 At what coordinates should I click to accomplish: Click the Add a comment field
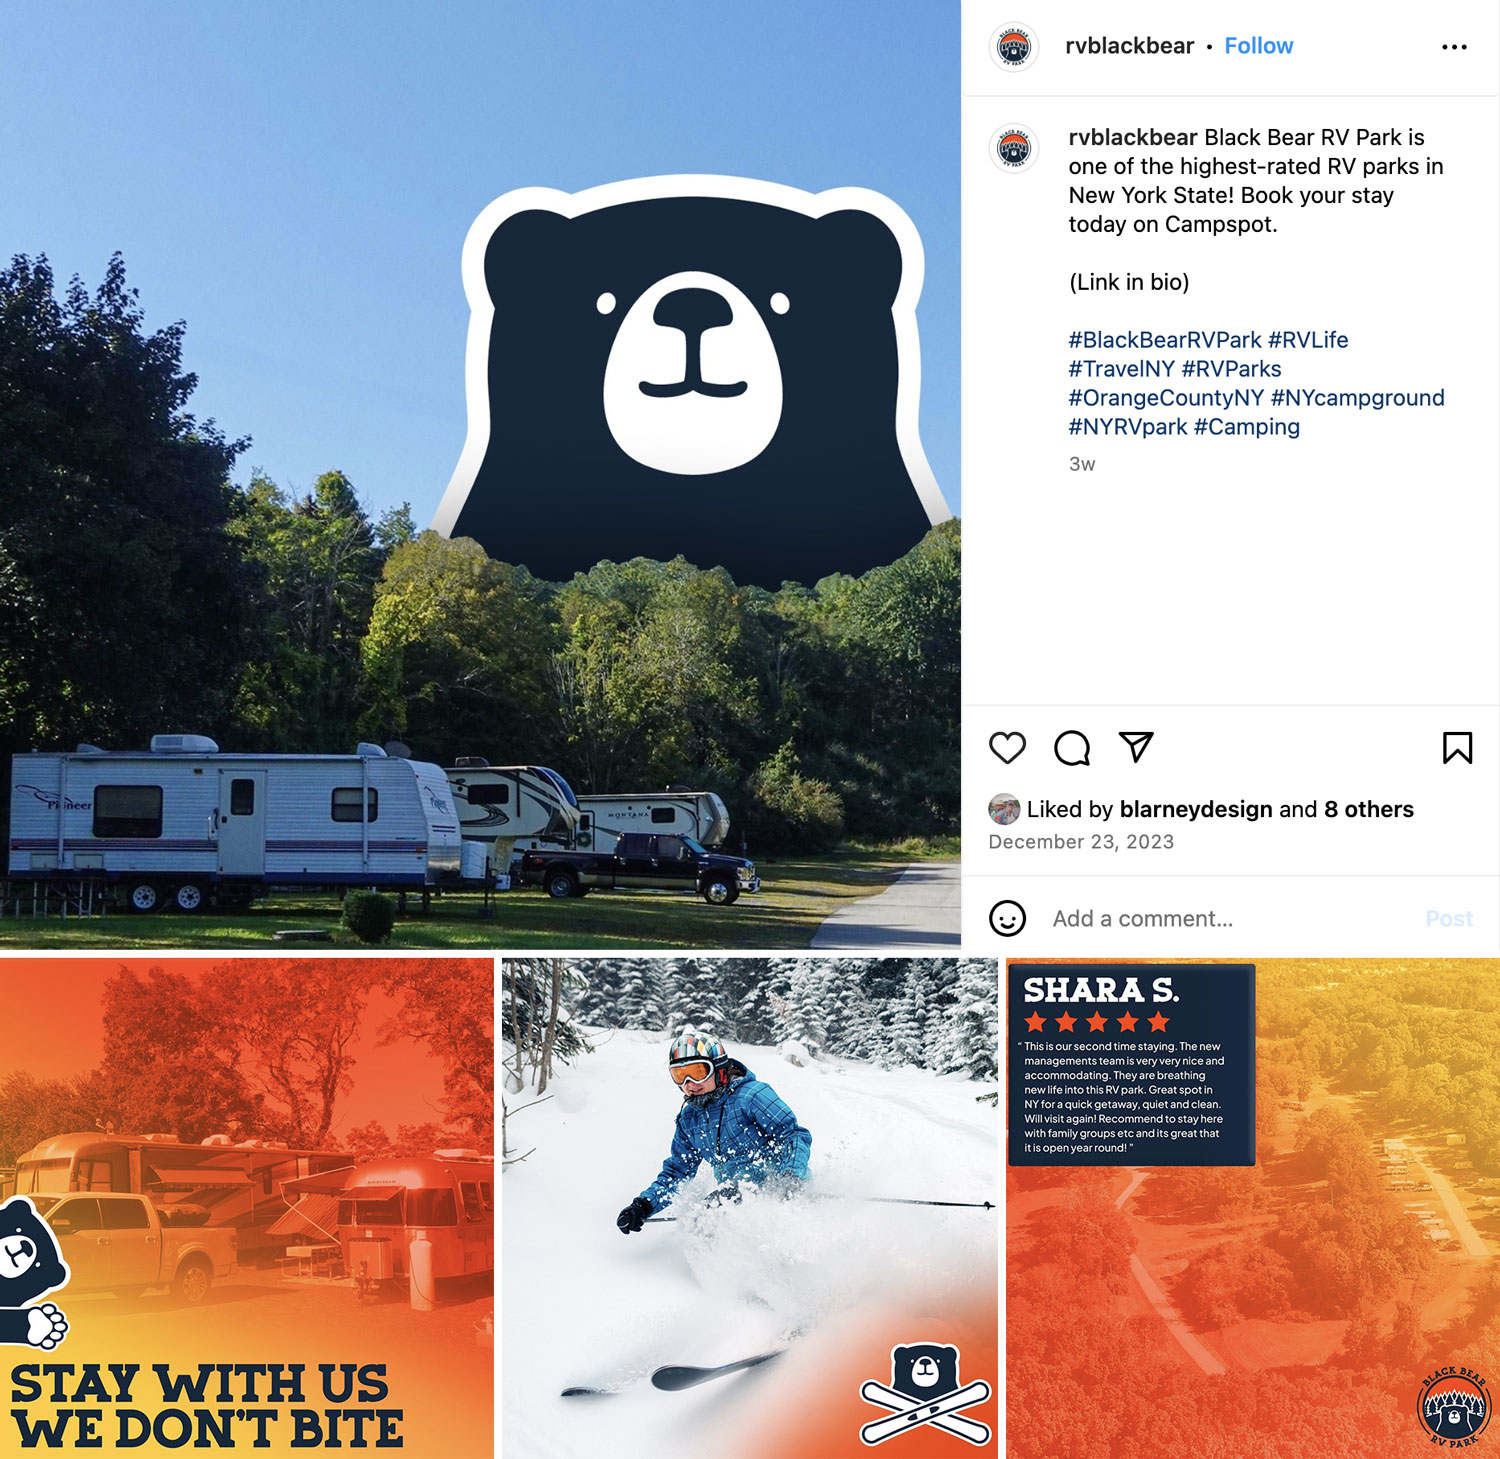[x=1230, y=918]
